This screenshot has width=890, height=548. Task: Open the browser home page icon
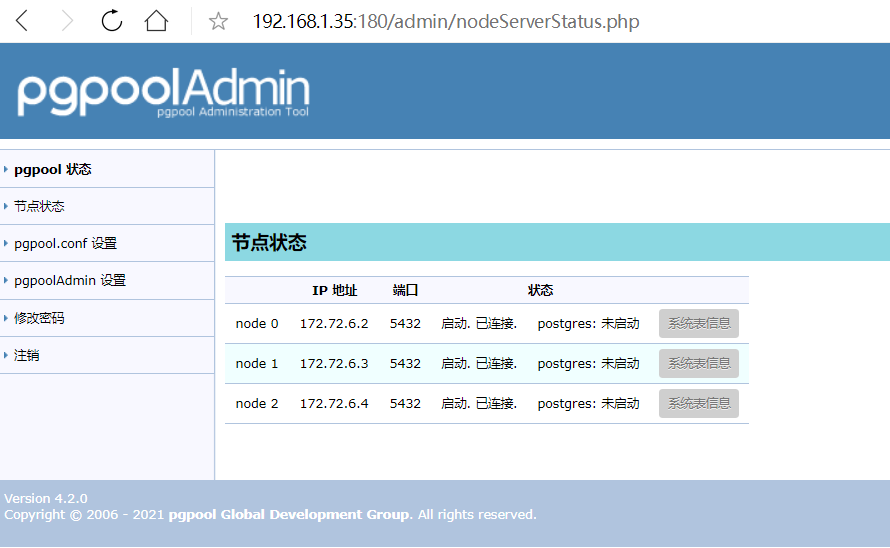(x=156, y=21)
